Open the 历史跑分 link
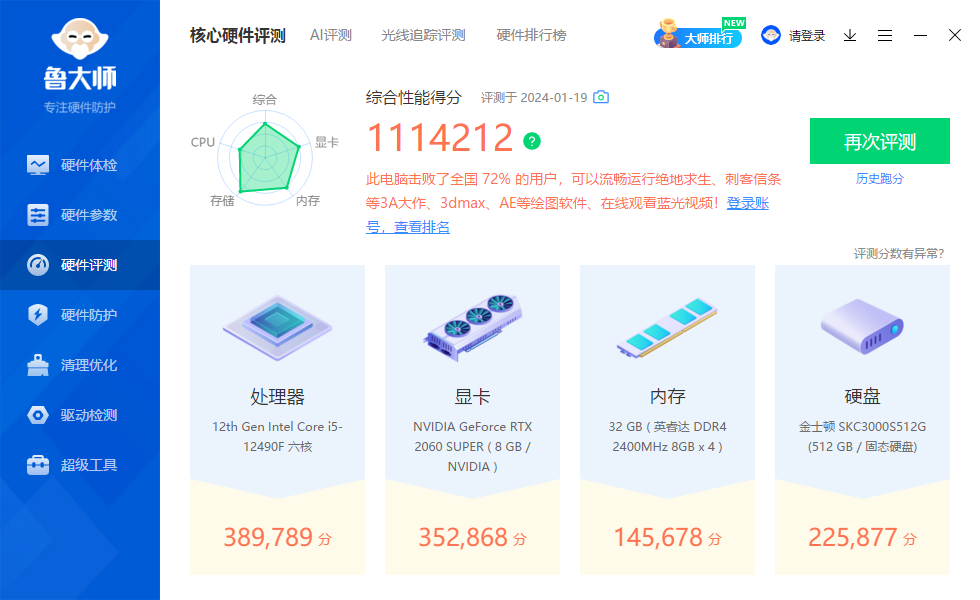 pos(879,179)
